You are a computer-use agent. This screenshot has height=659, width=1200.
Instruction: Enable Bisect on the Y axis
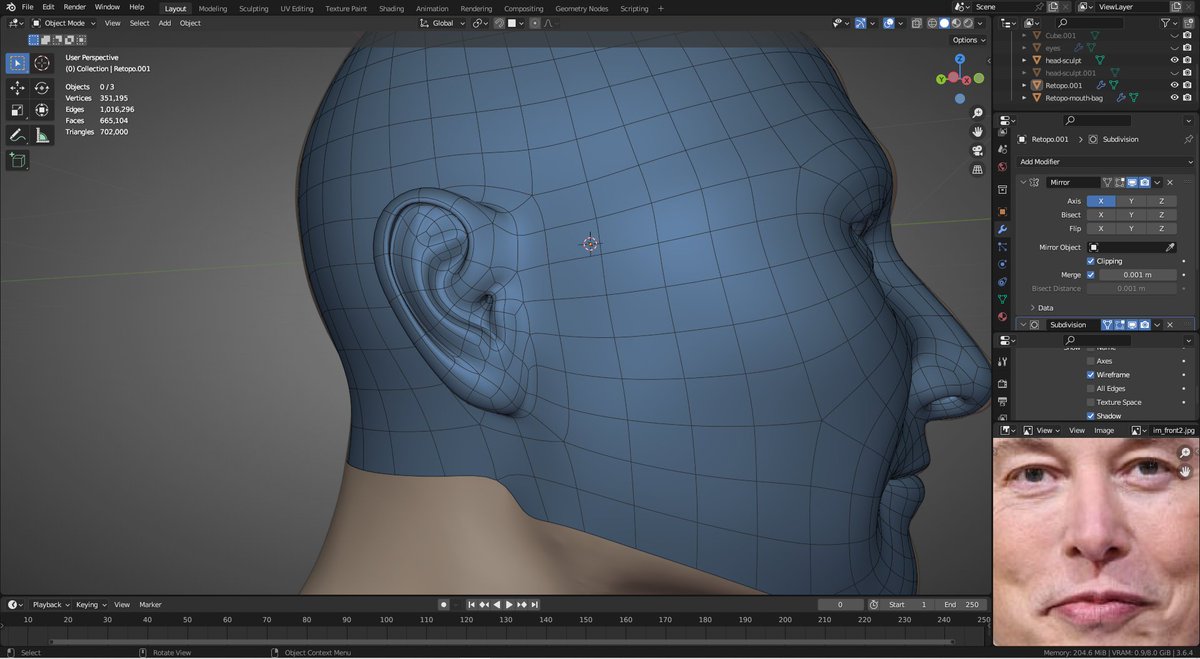click(1131, 215)
